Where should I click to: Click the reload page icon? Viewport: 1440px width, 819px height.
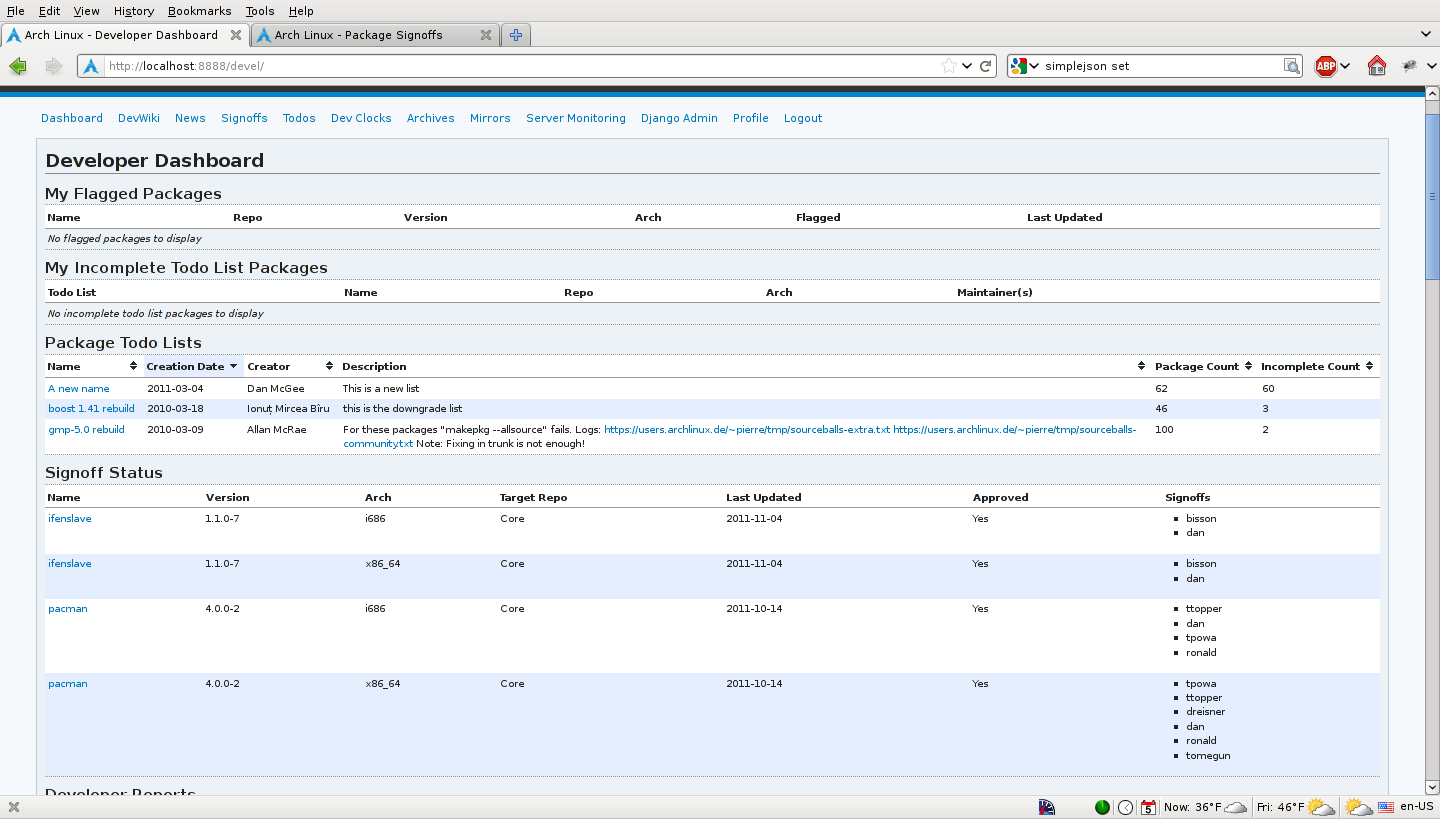[986, 66]
